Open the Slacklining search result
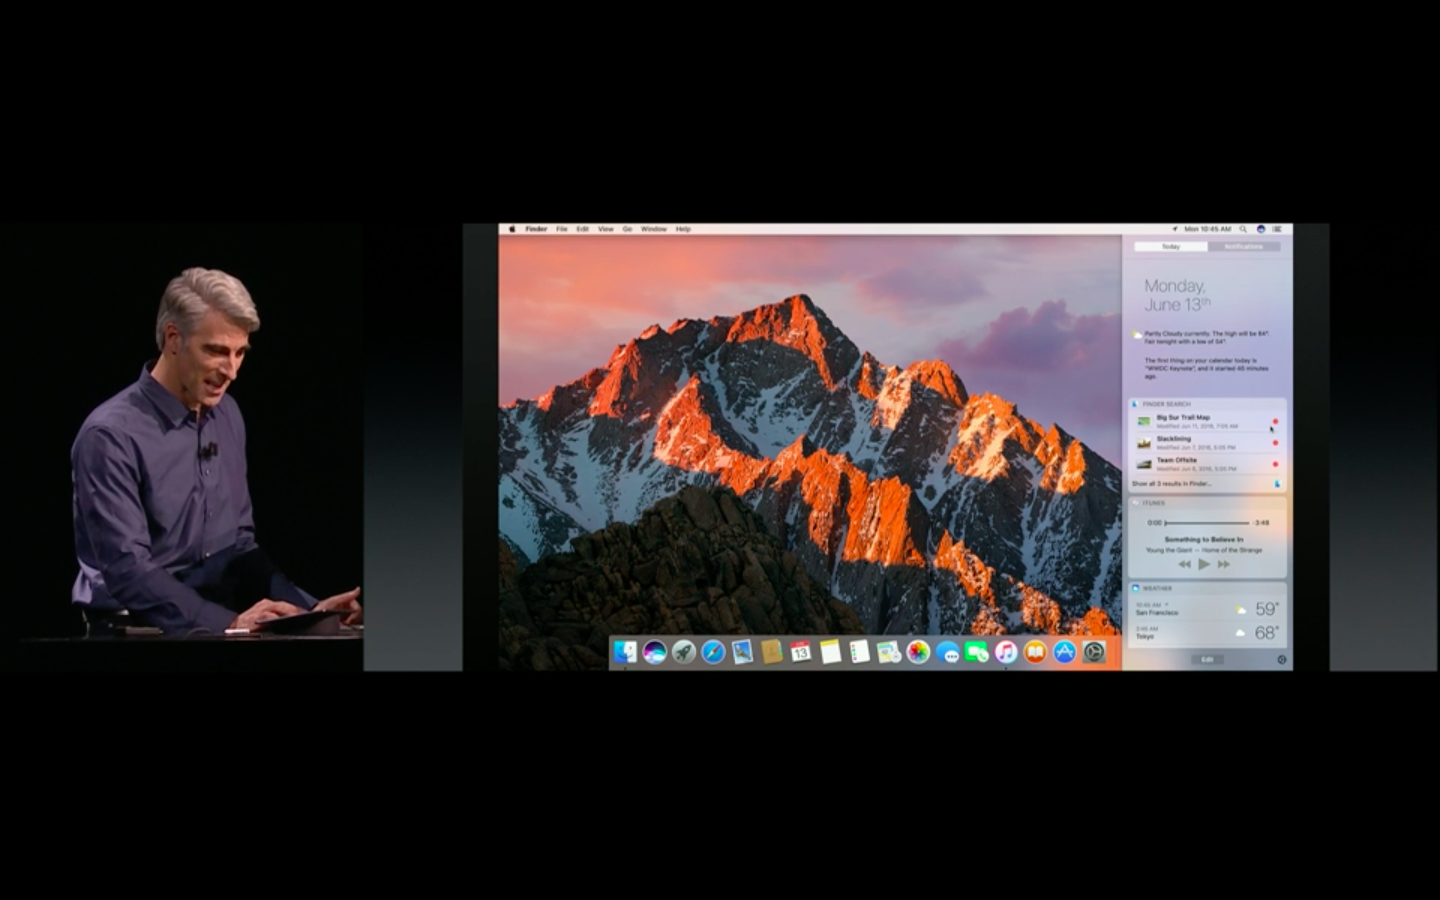 pyautogui.click(x=1207, y=443)
